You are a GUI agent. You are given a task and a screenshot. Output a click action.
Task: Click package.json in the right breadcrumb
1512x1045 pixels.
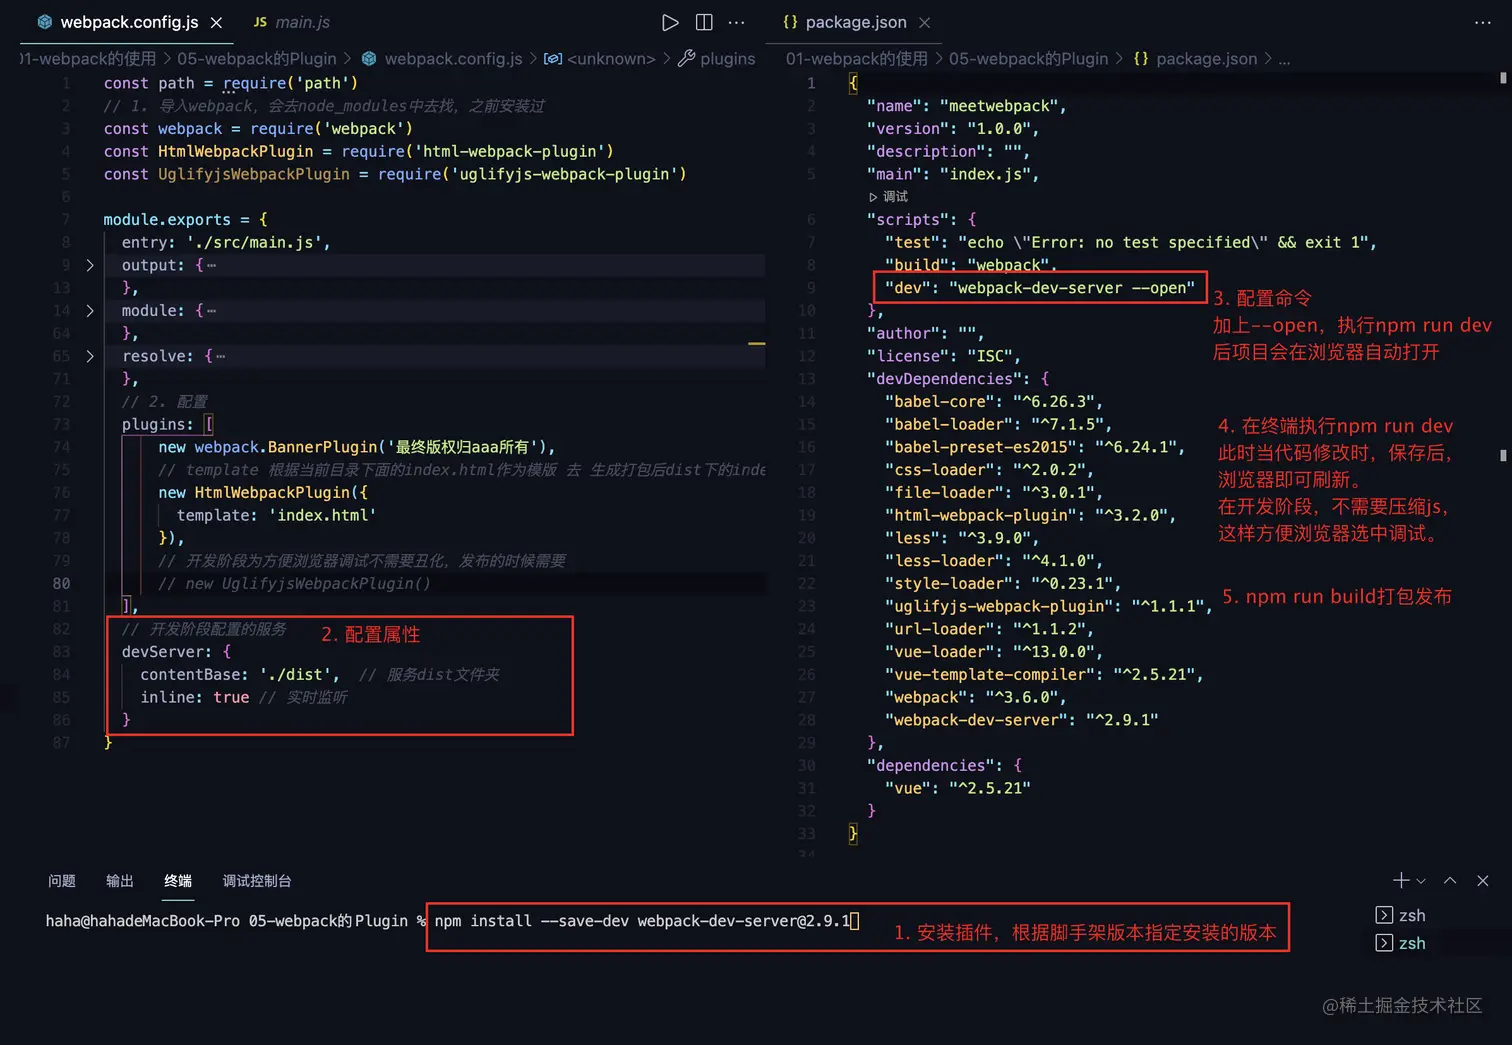tap(1196, 59)
